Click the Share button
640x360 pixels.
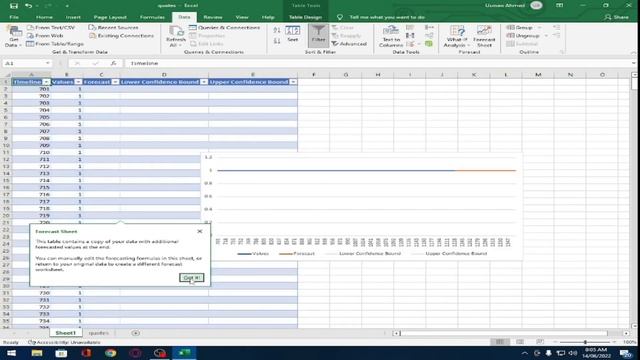617,17
